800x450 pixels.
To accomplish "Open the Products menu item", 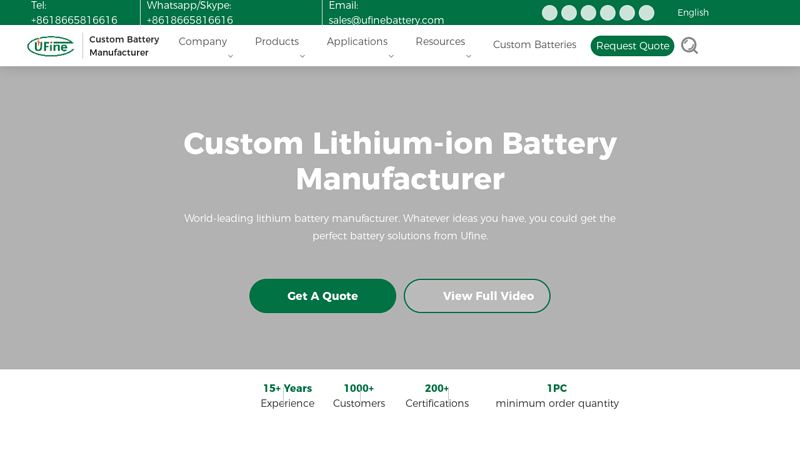I will (277, 41).
